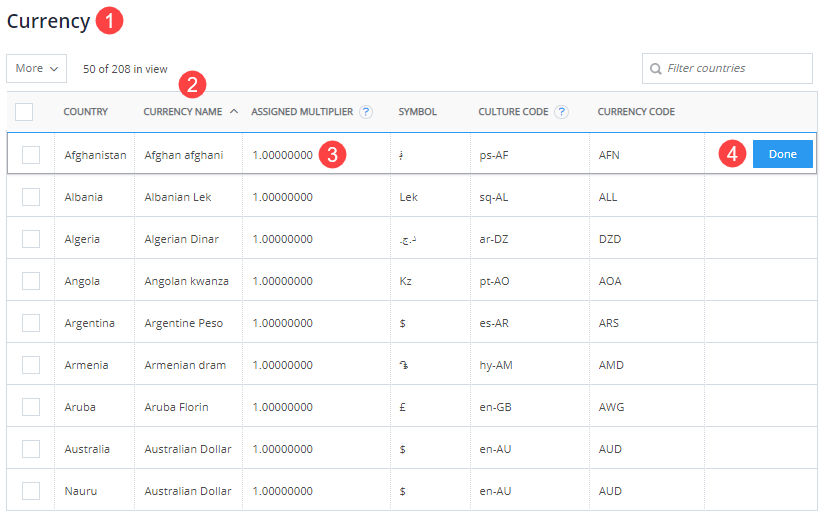
Task: Click the Symbol column header
Action: (417, 112)
